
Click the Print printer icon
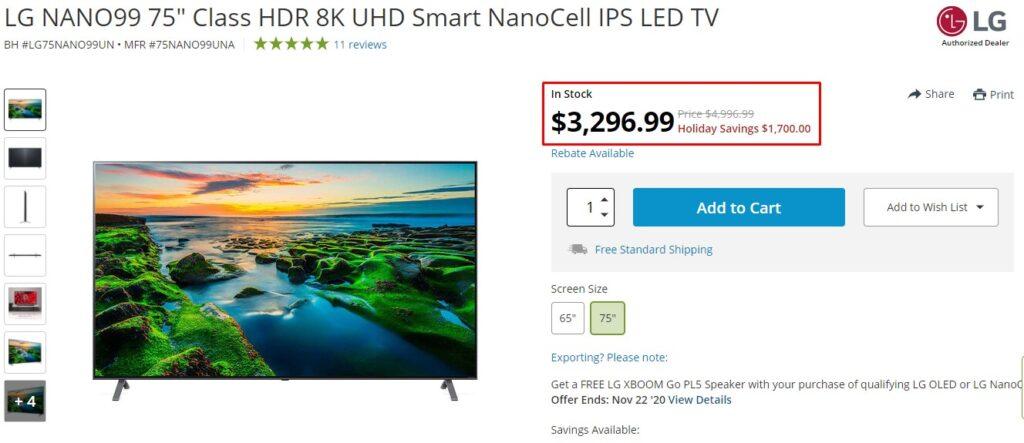pos(979,95)
